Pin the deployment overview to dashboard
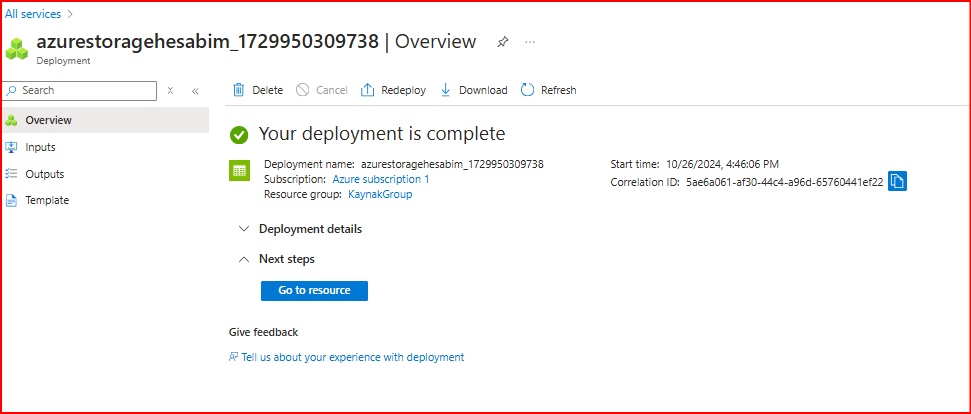The image size is (971, 414). (502, 42)
